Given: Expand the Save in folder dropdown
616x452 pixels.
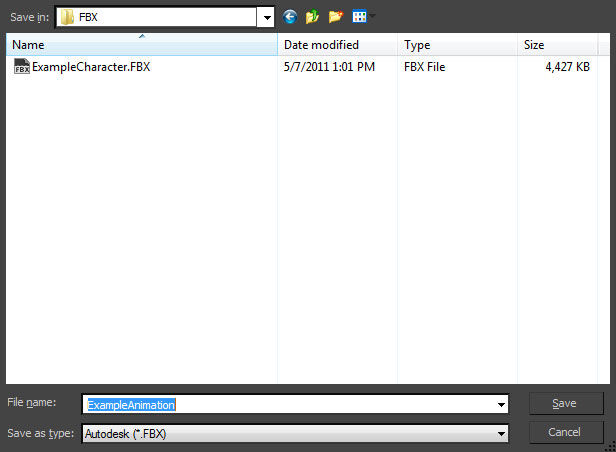Looking at the screenshot, I should (267, 18).
